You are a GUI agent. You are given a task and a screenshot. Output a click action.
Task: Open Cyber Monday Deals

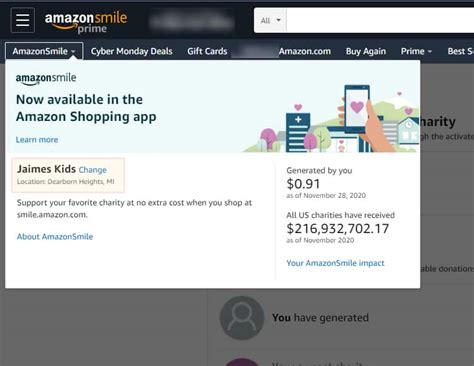(131, 51)
